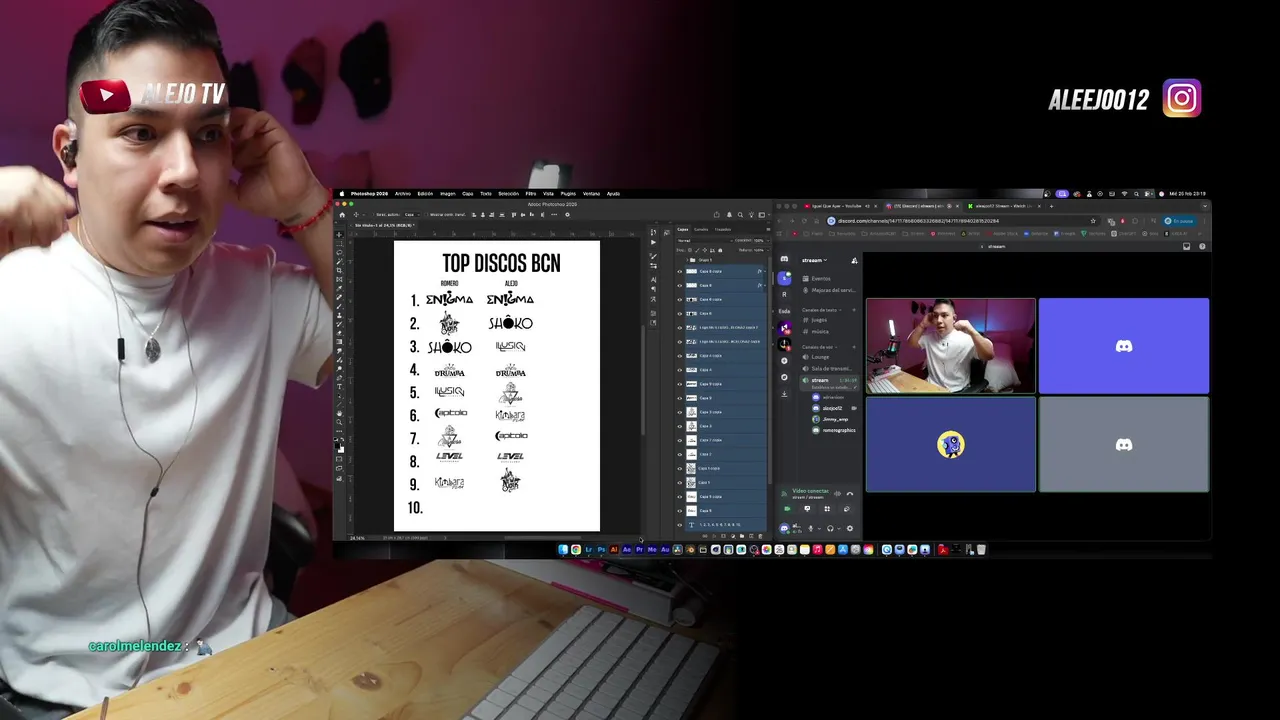Hide the Capa 1 layer
This screenshot has width=1280, height=720.
pyautogui.click(x=680, y=482)
